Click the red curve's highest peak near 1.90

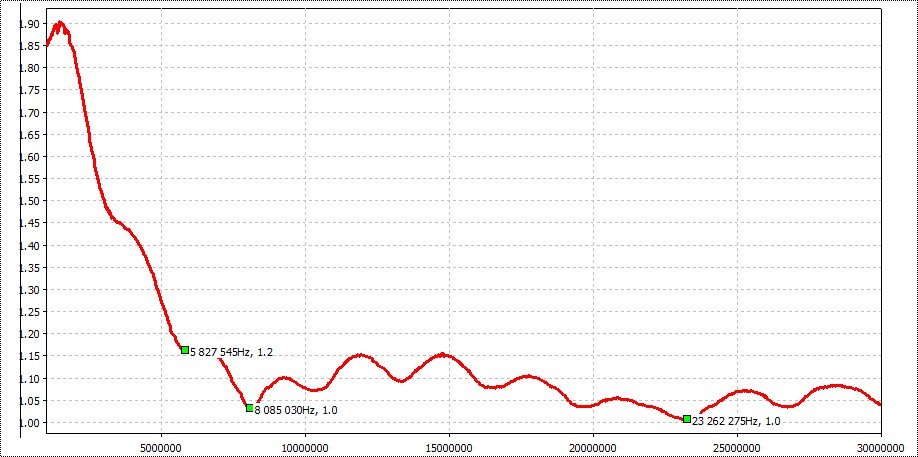[x=59, y=22]
